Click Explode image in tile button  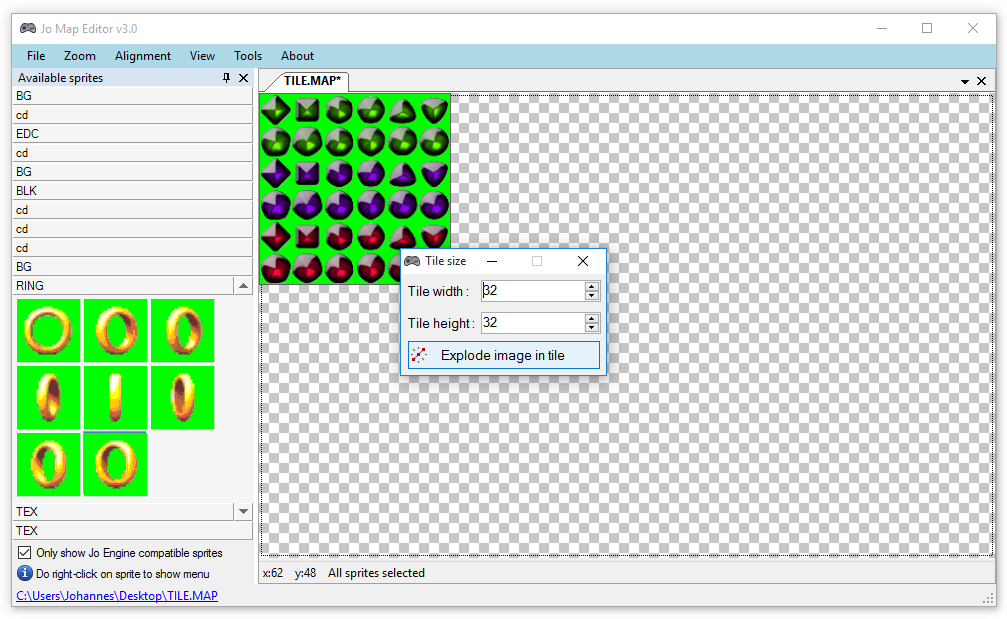(x=504, y=355)
